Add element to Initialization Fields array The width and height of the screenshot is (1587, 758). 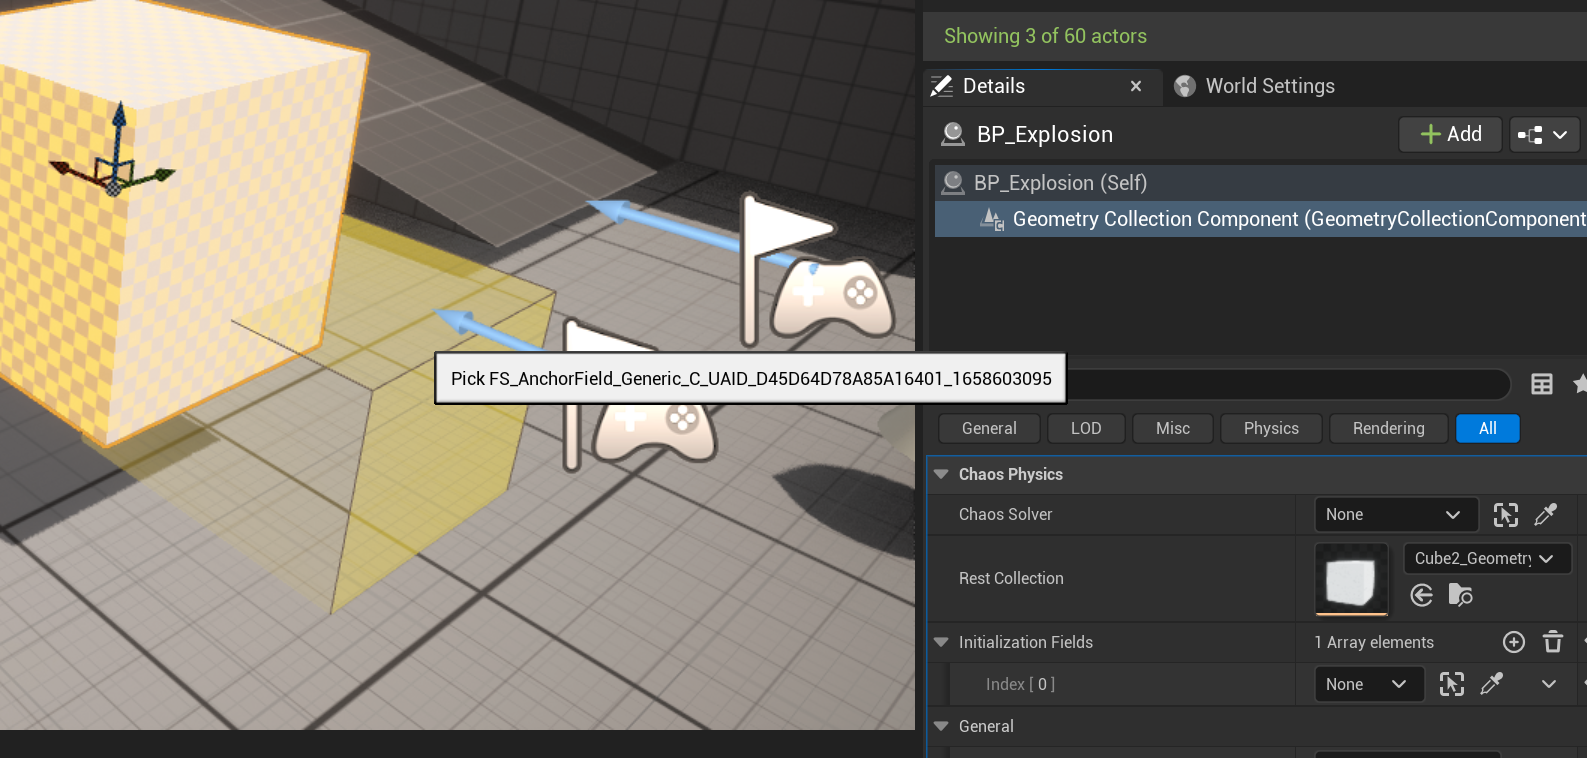[x=1514, y=642]
